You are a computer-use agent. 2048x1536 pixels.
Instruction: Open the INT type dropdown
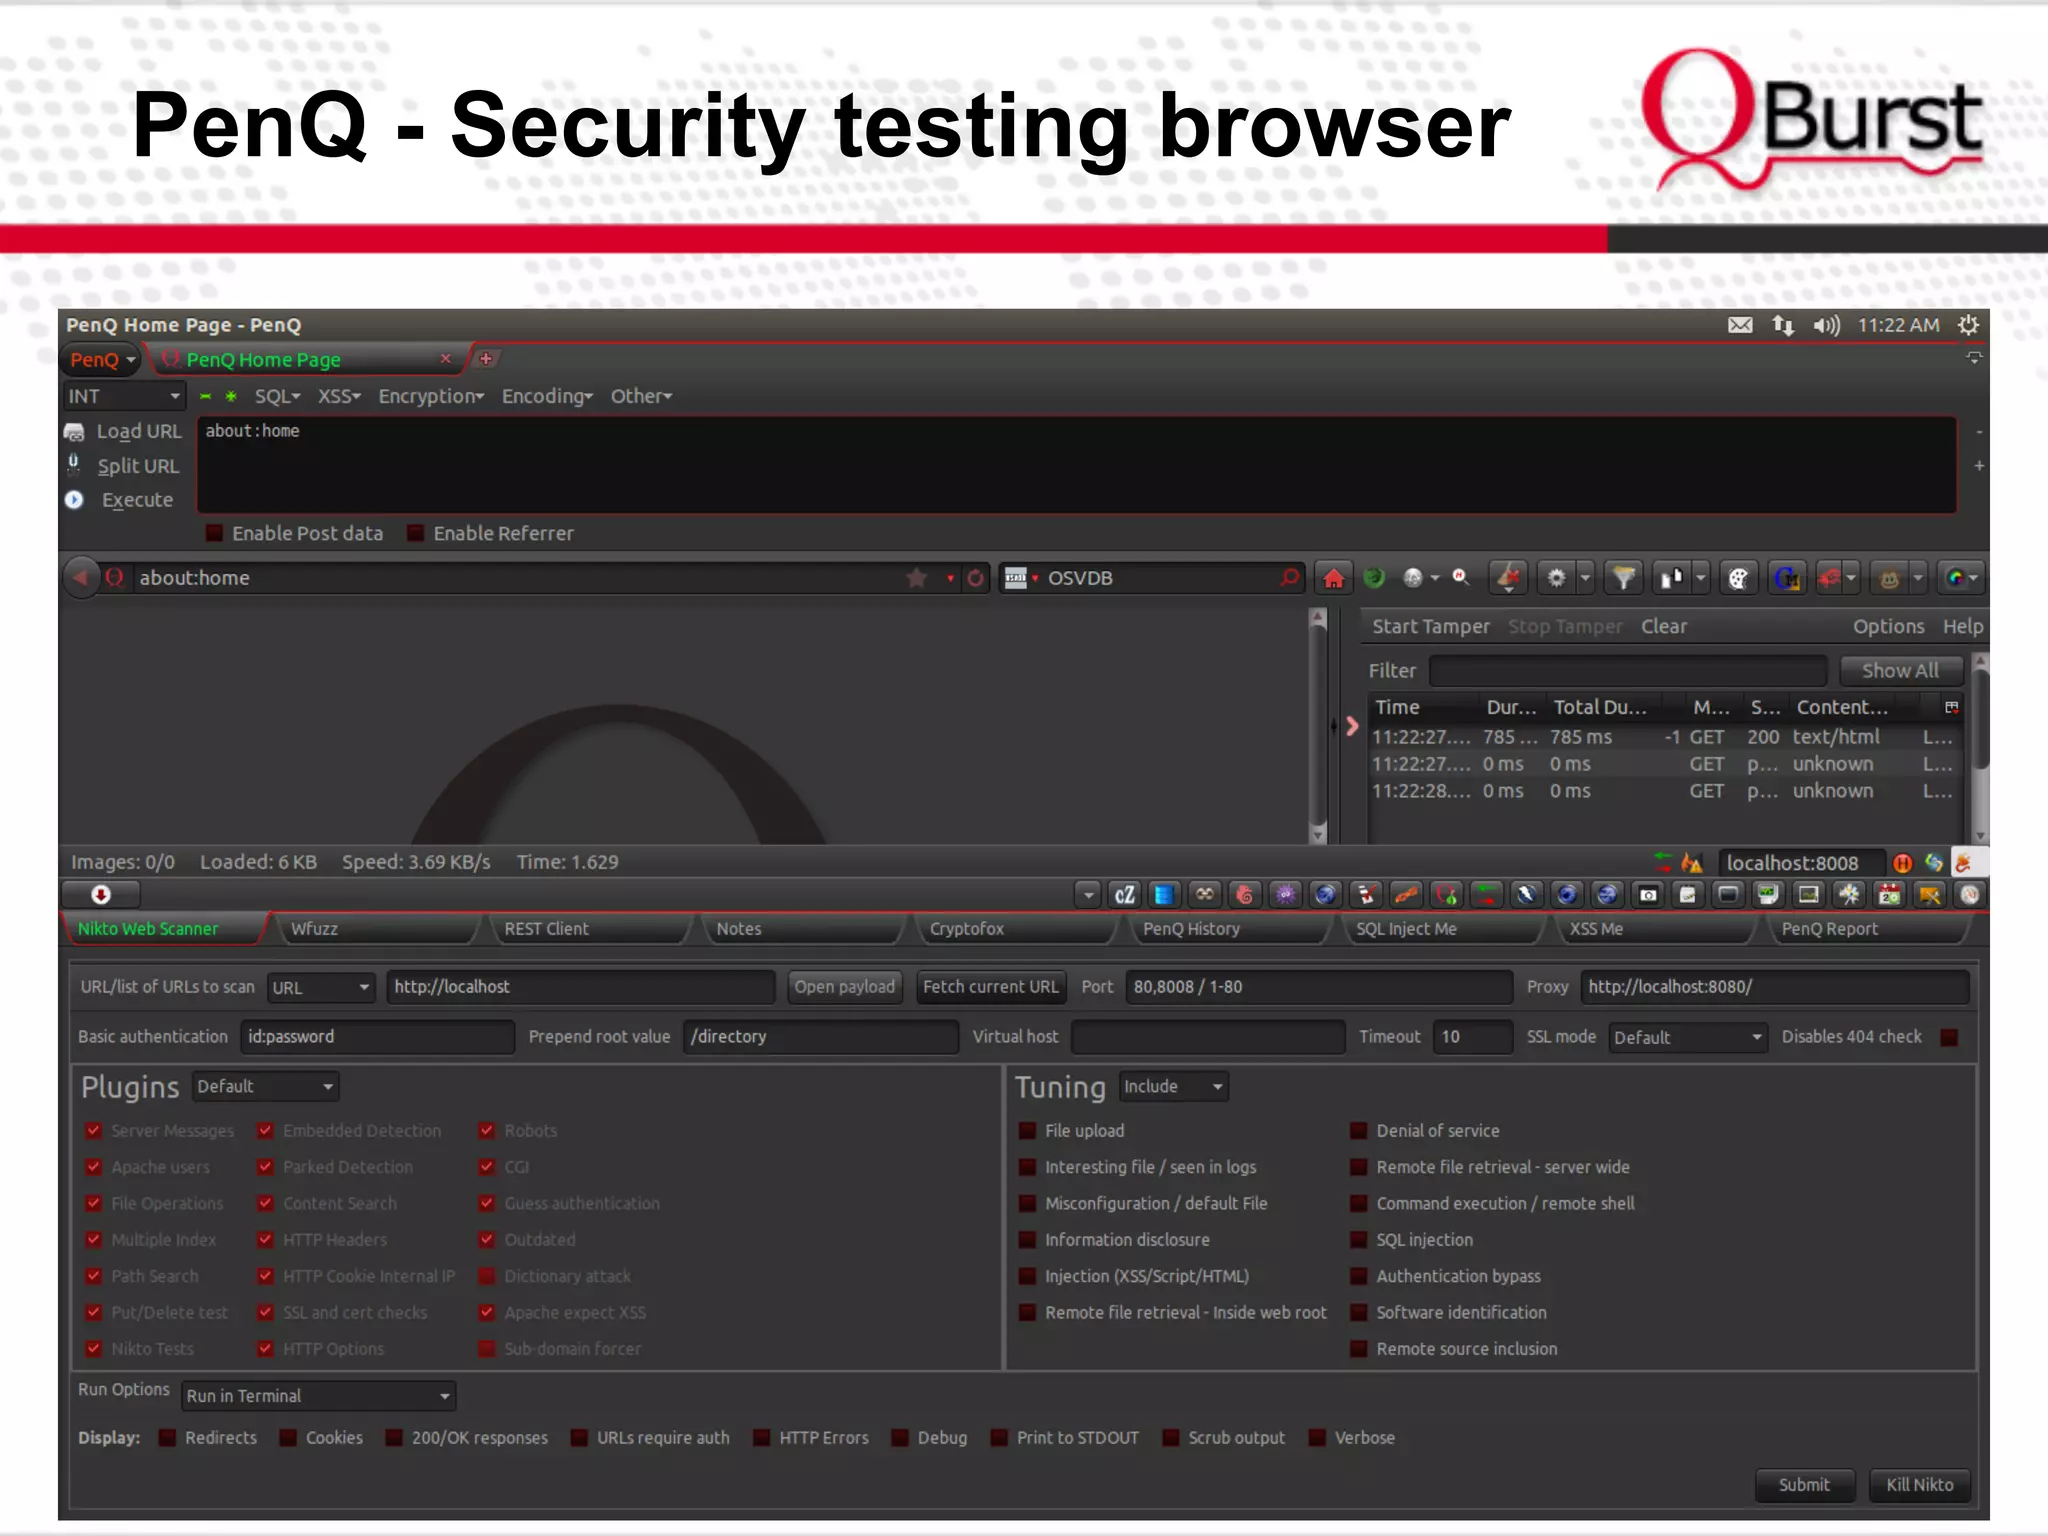click(125, 397)
